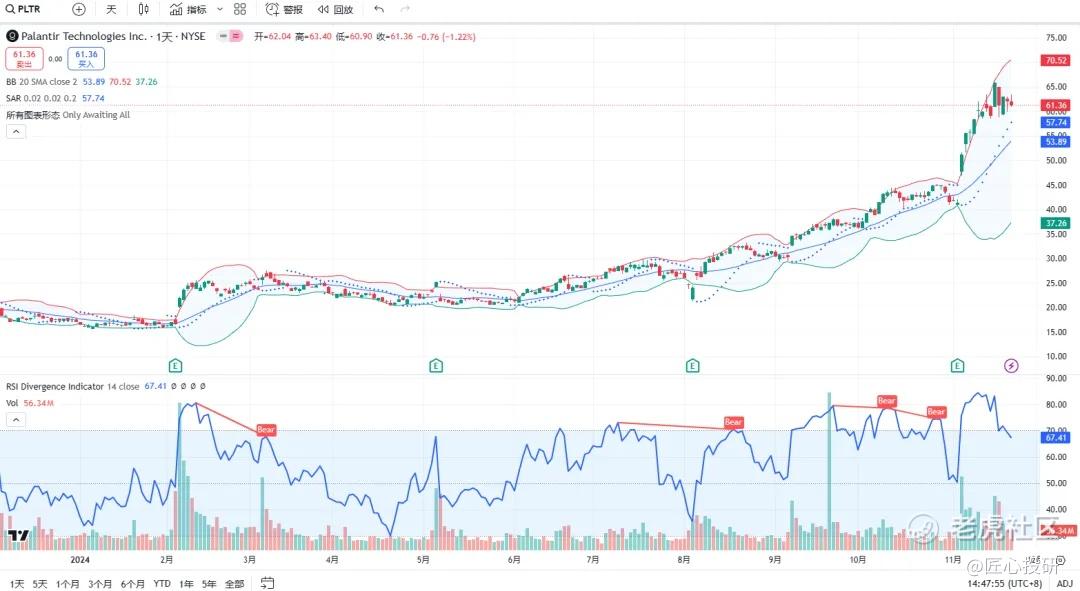1080x591 pixels.
Task: Click the 61.36 卖出 sell button
Action: [24, 59]
